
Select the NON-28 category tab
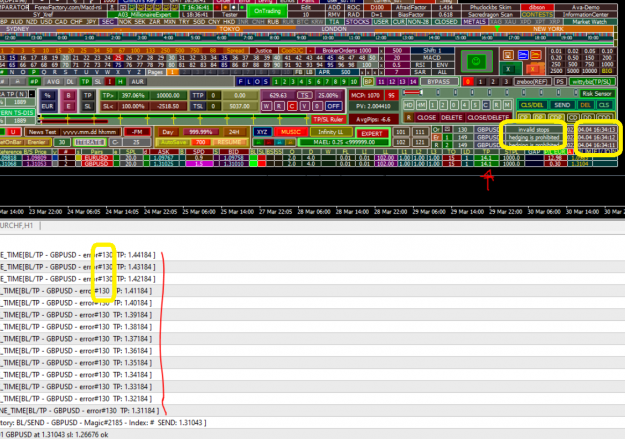pyautogui.click(x=419, y=22)
